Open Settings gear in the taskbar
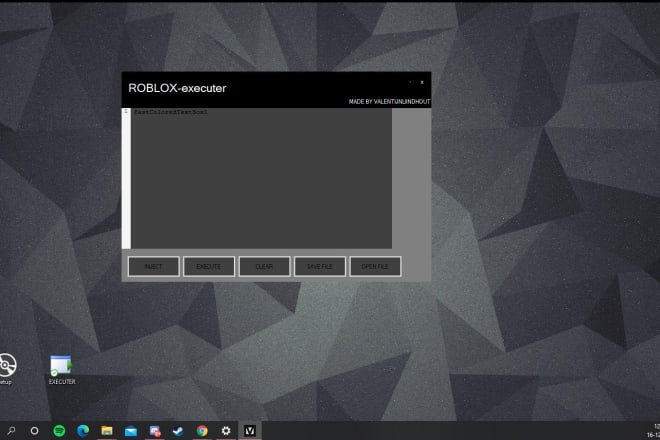Viewport: 660px width, 440px height. [226, 430]
